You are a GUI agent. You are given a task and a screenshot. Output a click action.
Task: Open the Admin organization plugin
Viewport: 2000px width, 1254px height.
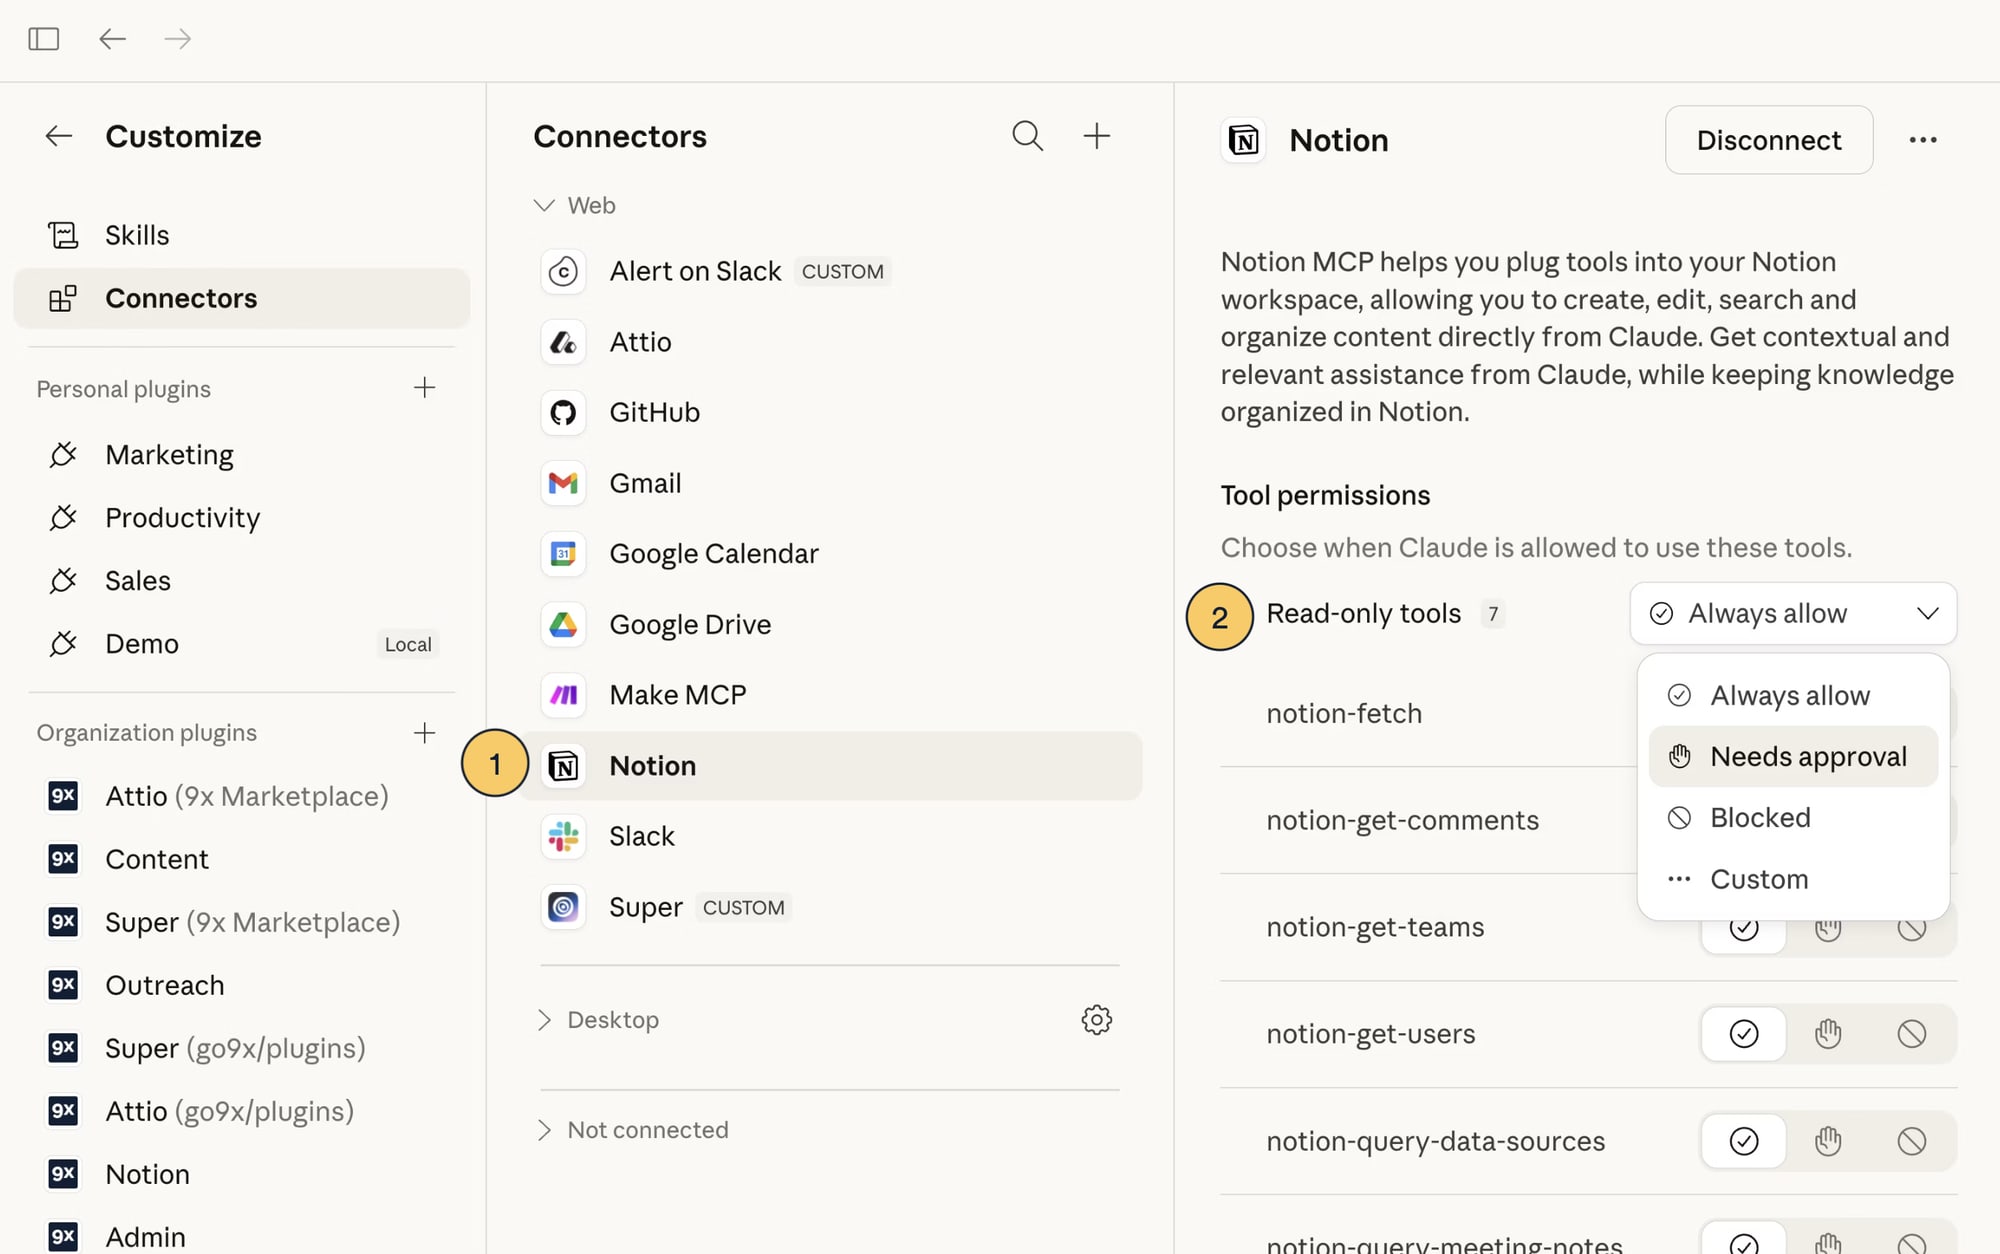(242, 1236)
